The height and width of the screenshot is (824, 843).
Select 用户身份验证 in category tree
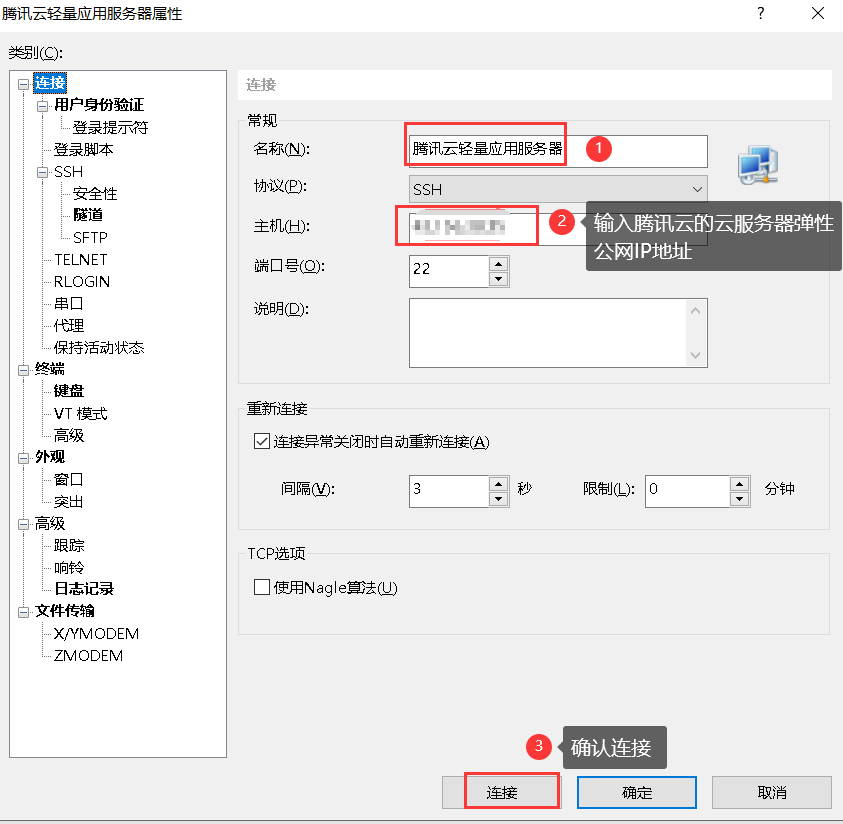[99, 105]
